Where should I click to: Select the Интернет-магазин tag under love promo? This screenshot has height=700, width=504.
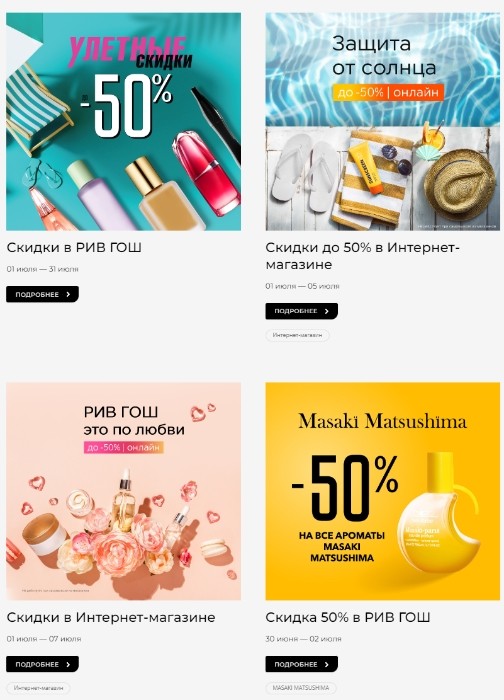click(x=38, y=688)
